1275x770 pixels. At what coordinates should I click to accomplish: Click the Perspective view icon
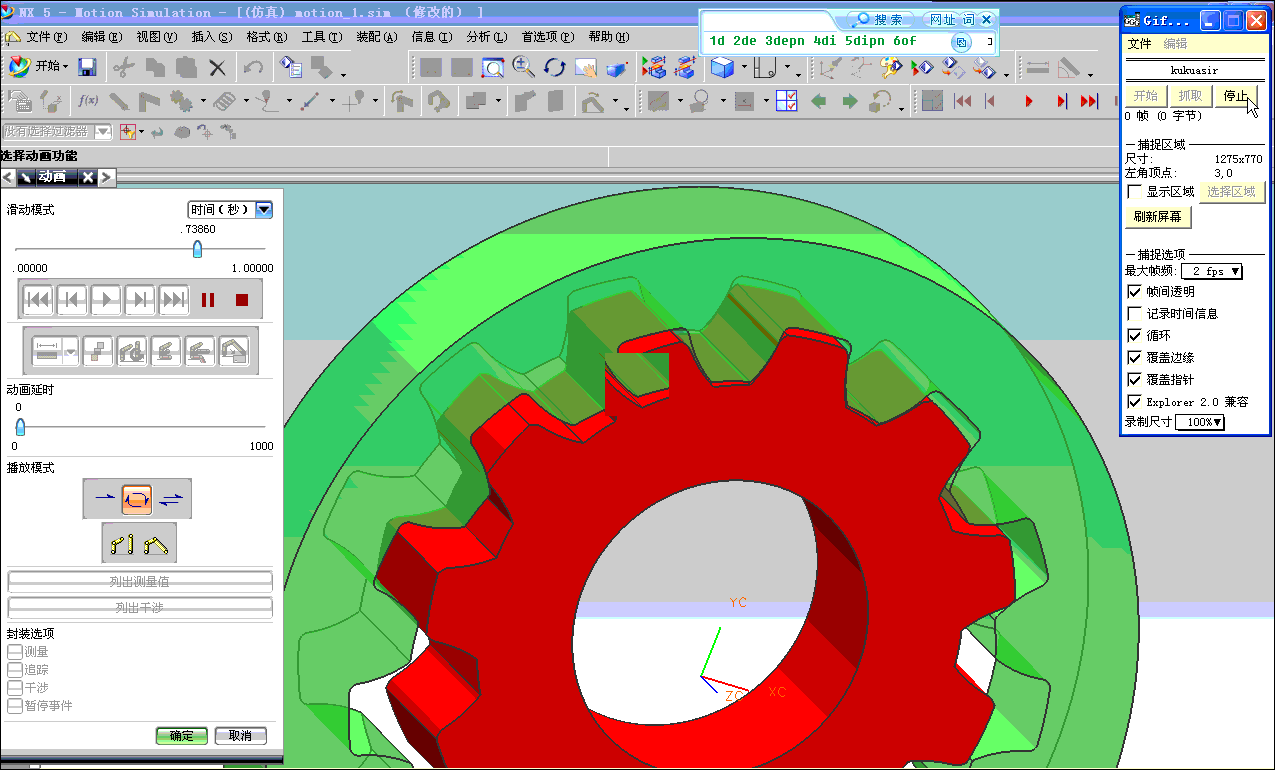tap(617, 67)
